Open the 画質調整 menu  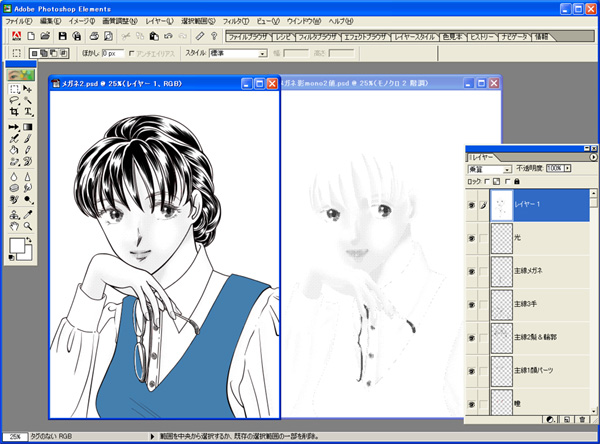tap(120, 21)
